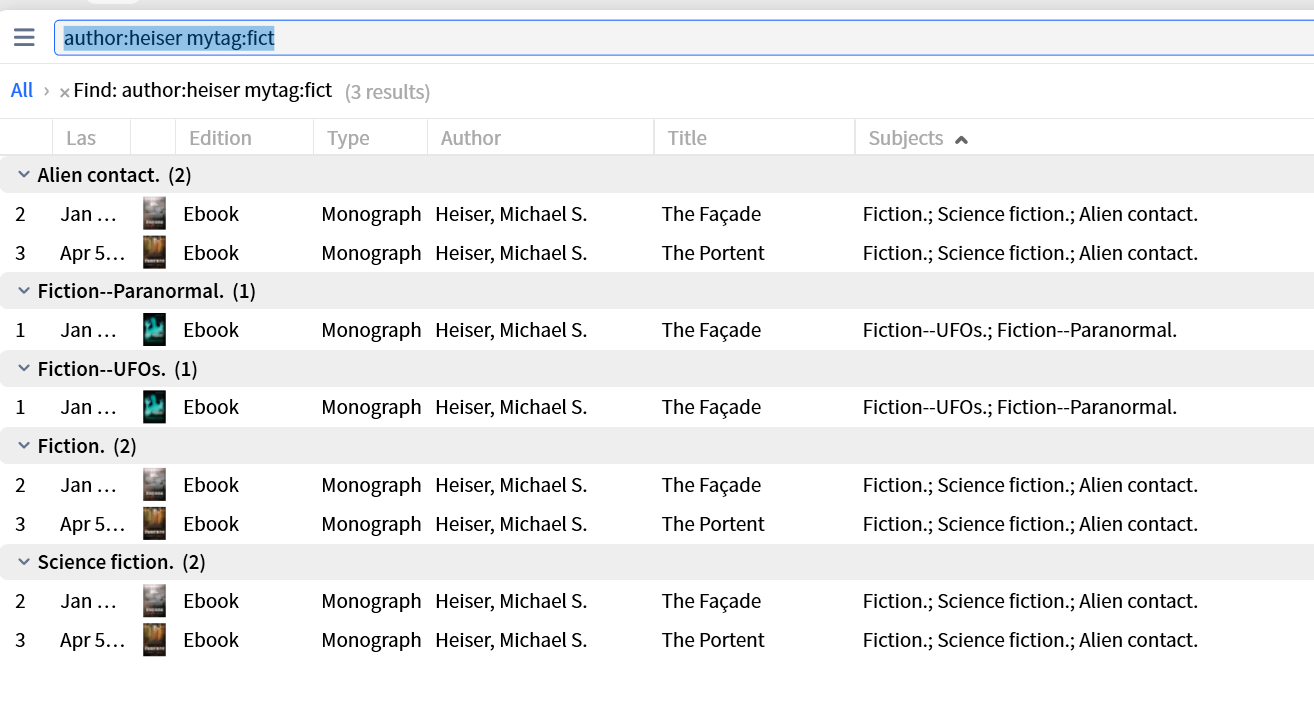Click Heiser, Michael S. in Fiction--Paranormal. row

click(x=511, y=330)
